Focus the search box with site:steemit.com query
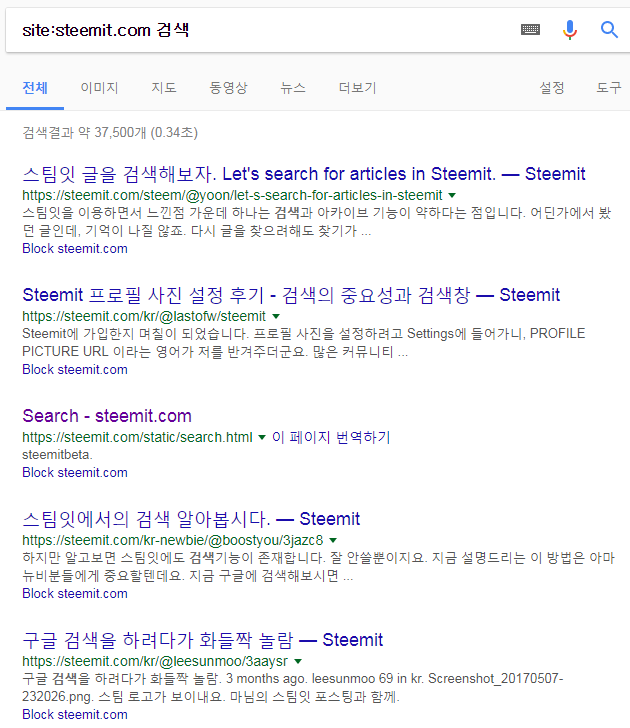 coord(260,30)
